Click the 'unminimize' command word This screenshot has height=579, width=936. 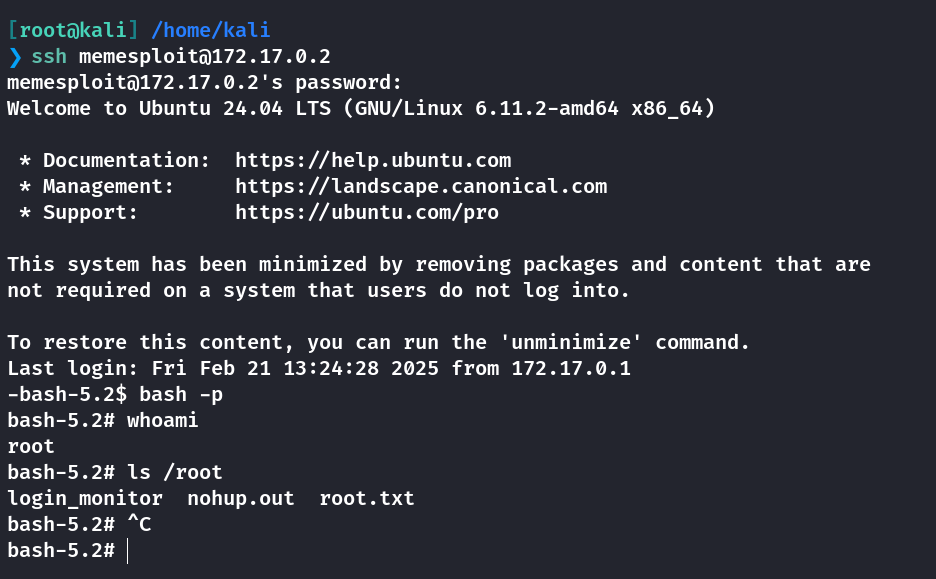pos(571,342)
